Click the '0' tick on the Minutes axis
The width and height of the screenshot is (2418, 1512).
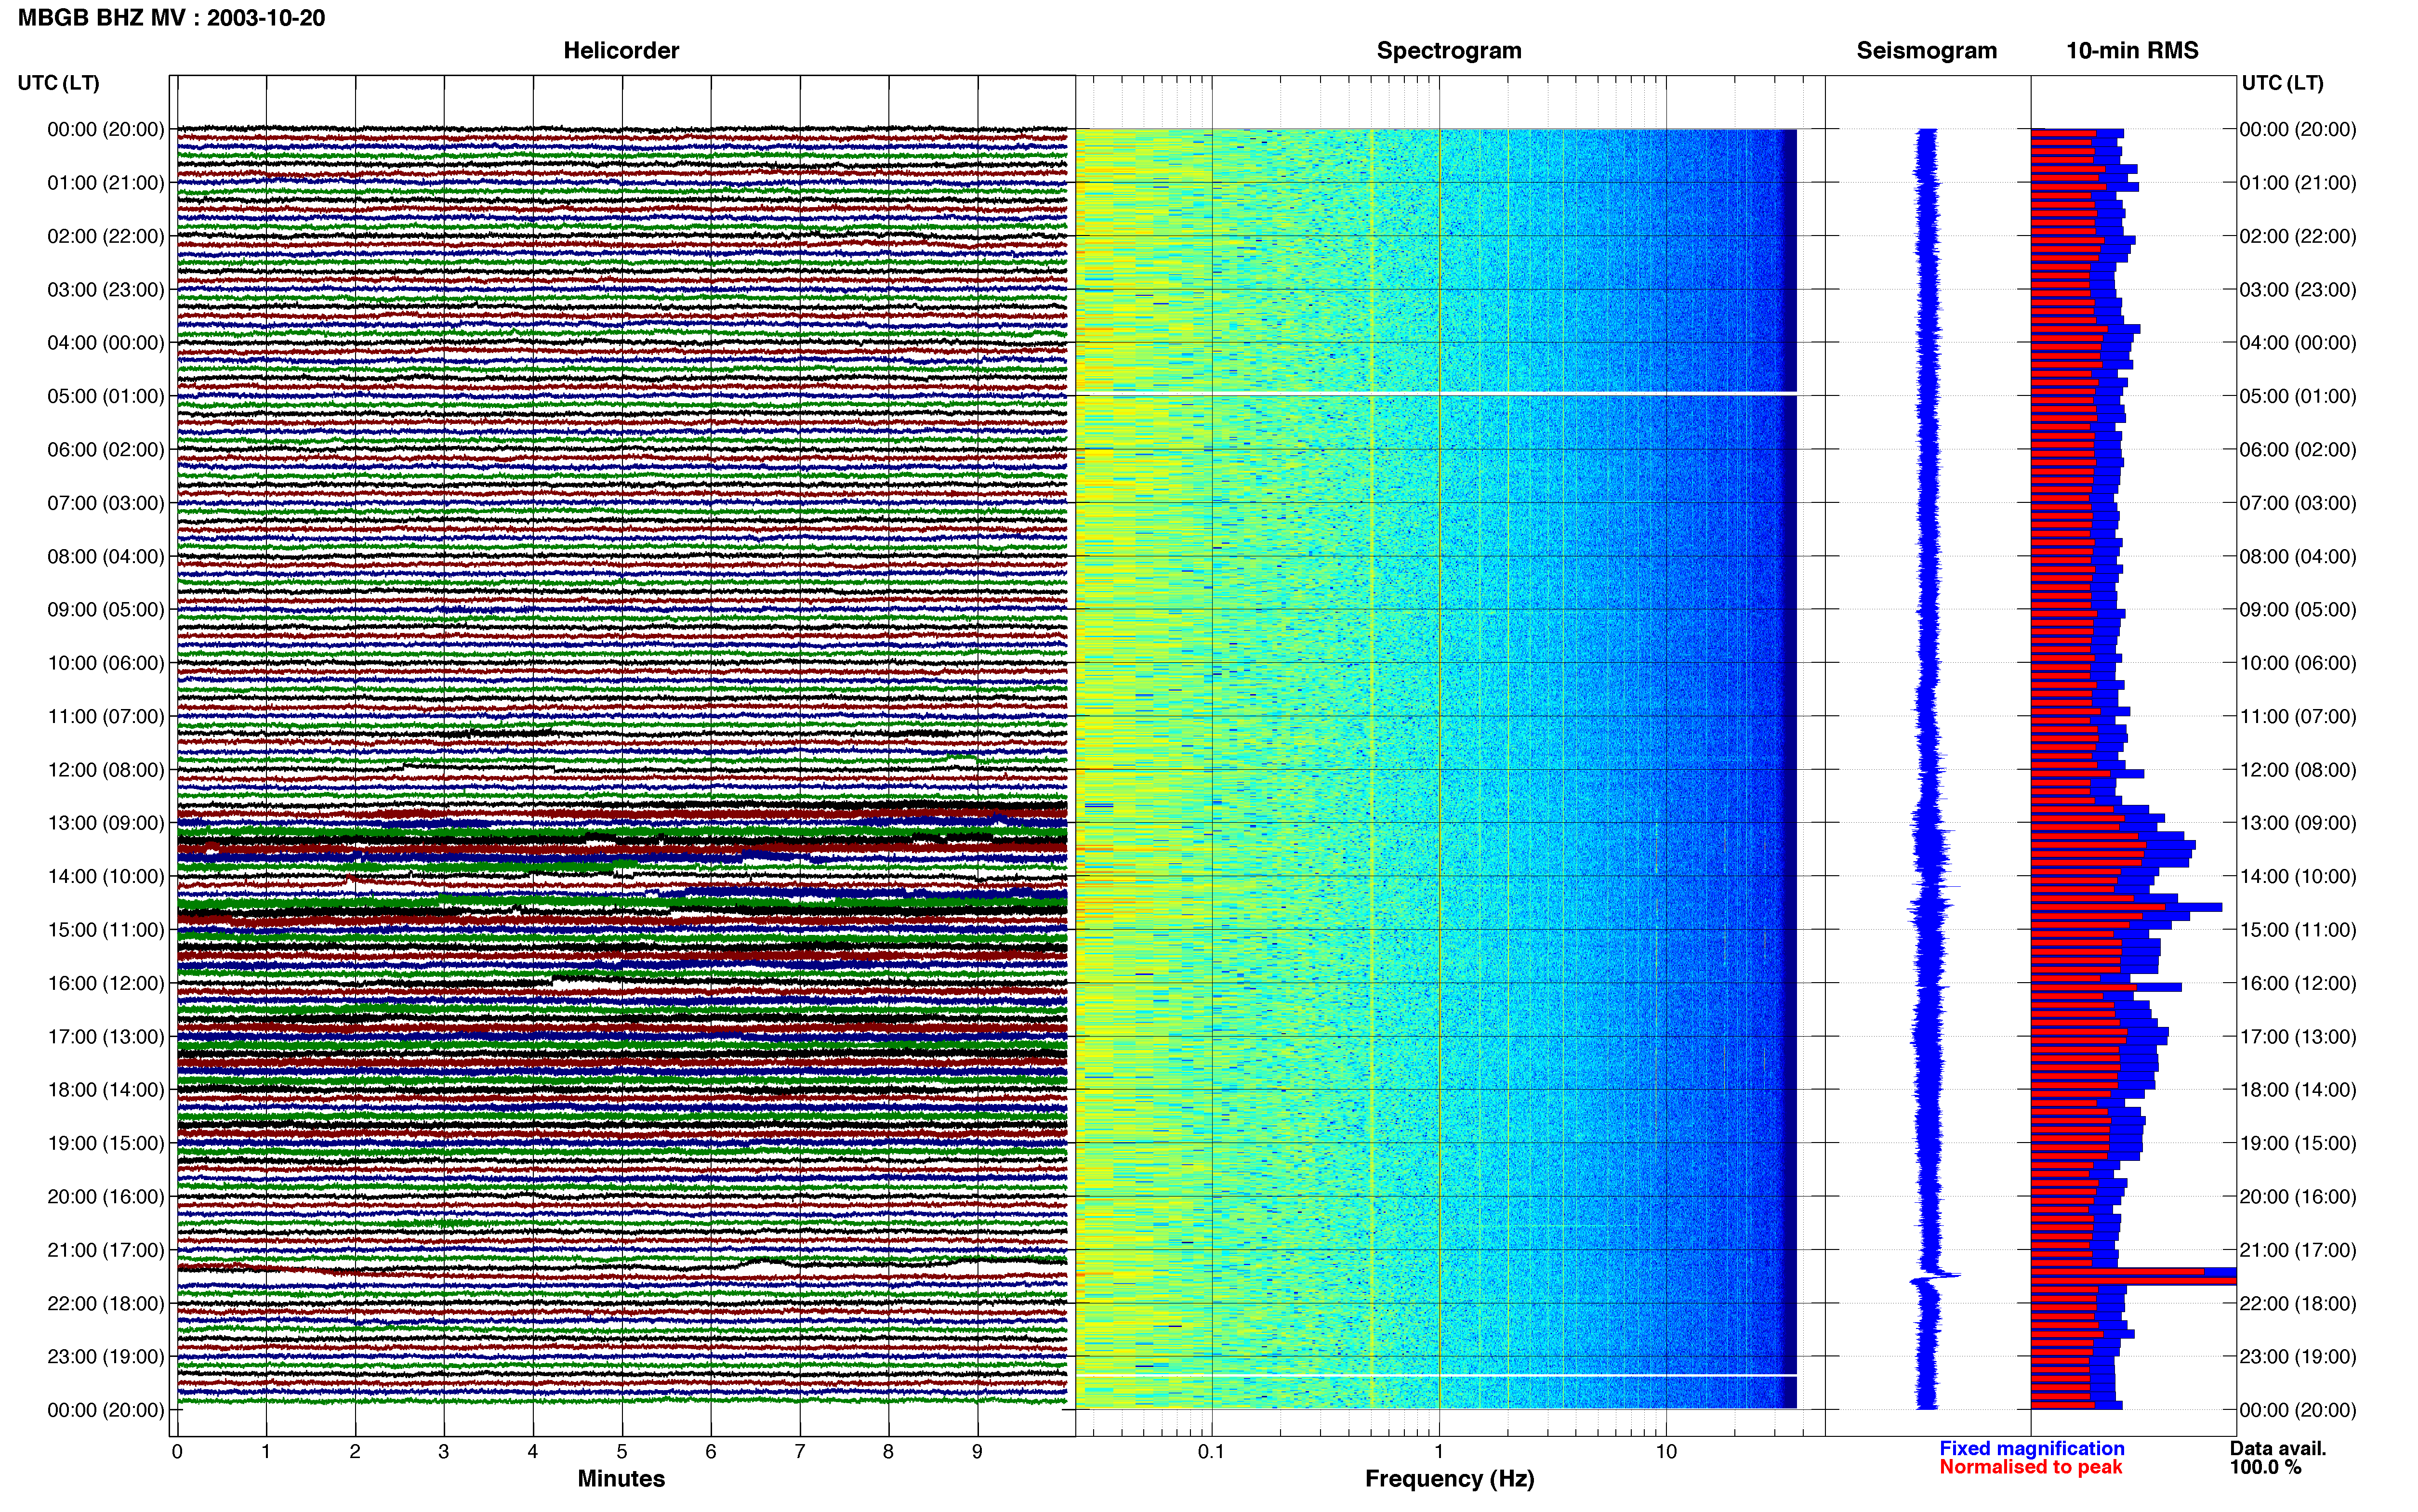coord(177,1452)
